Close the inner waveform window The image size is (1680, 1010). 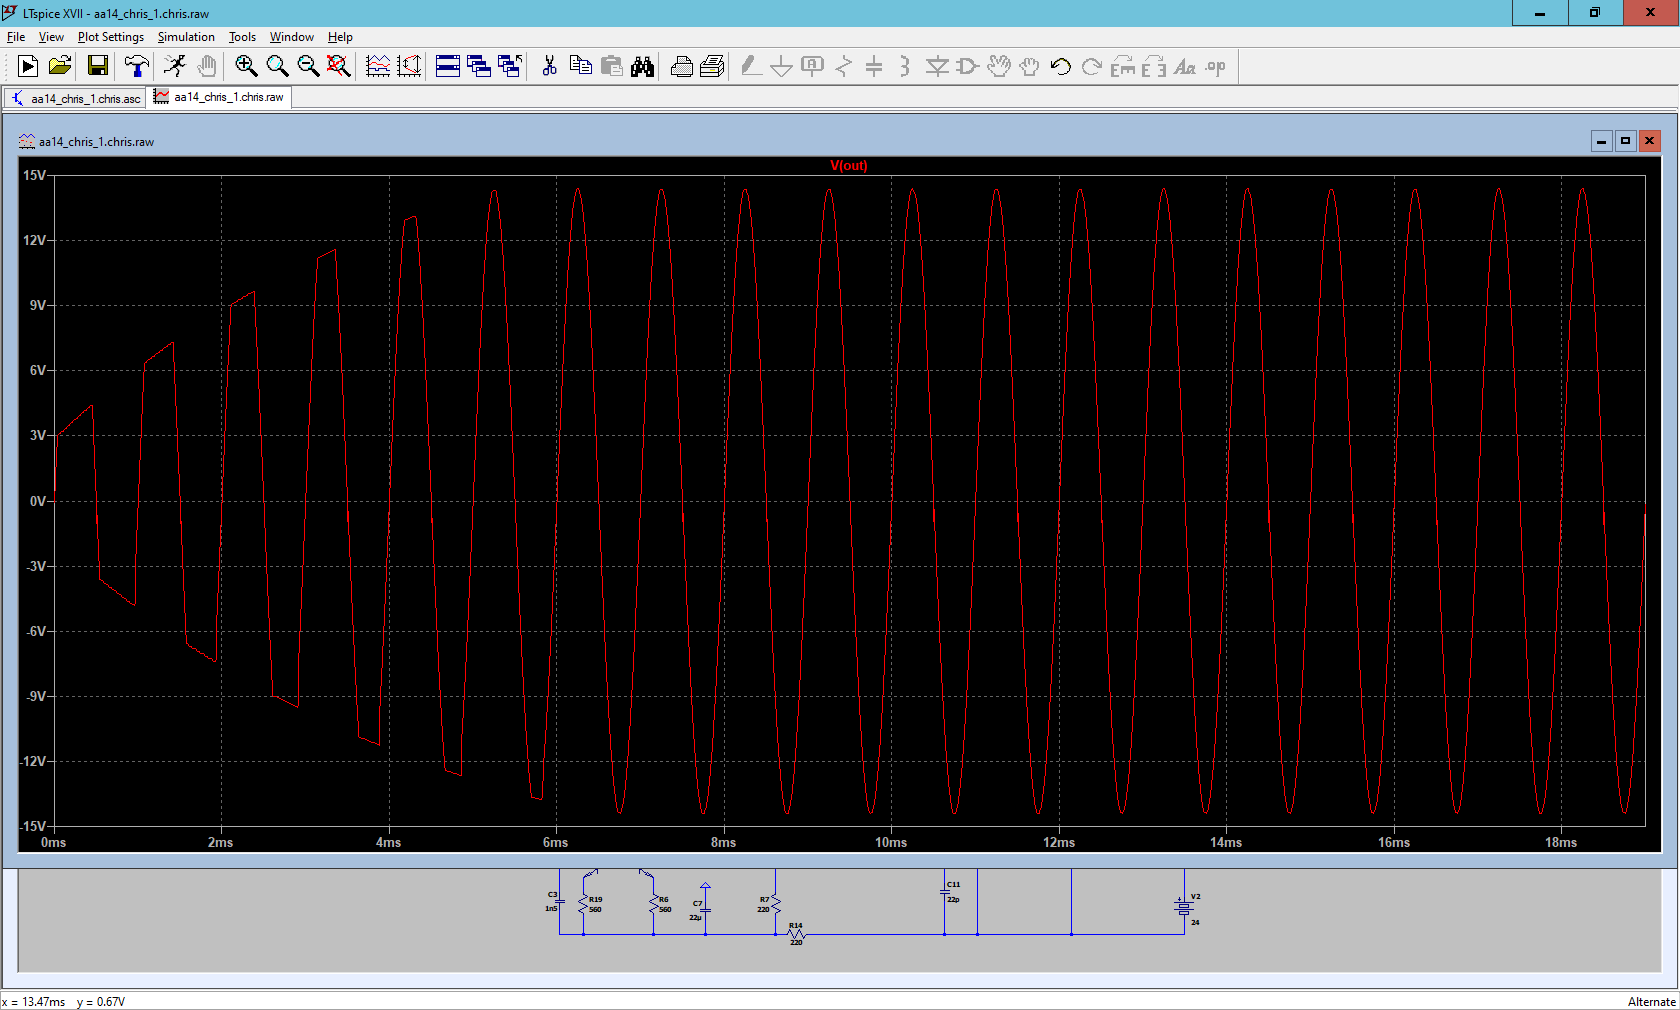[1650, 141]
